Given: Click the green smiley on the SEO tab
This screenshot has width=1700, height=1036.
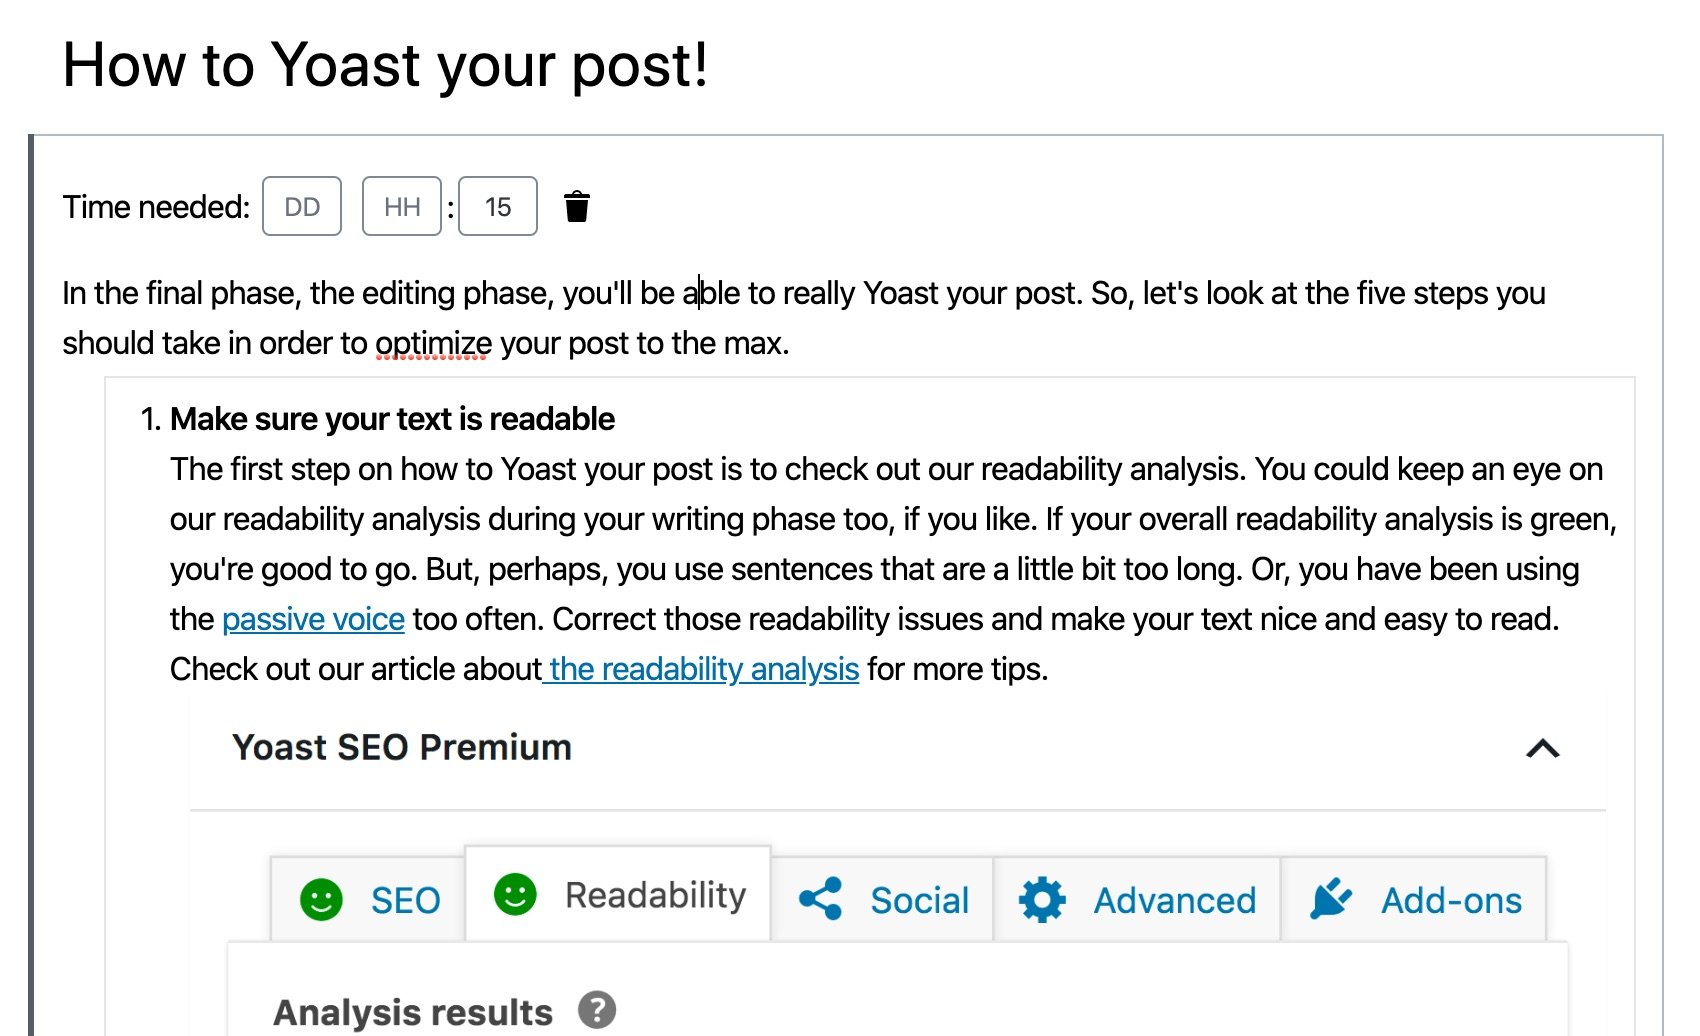Looking at the screenshot, I should 321,899.
